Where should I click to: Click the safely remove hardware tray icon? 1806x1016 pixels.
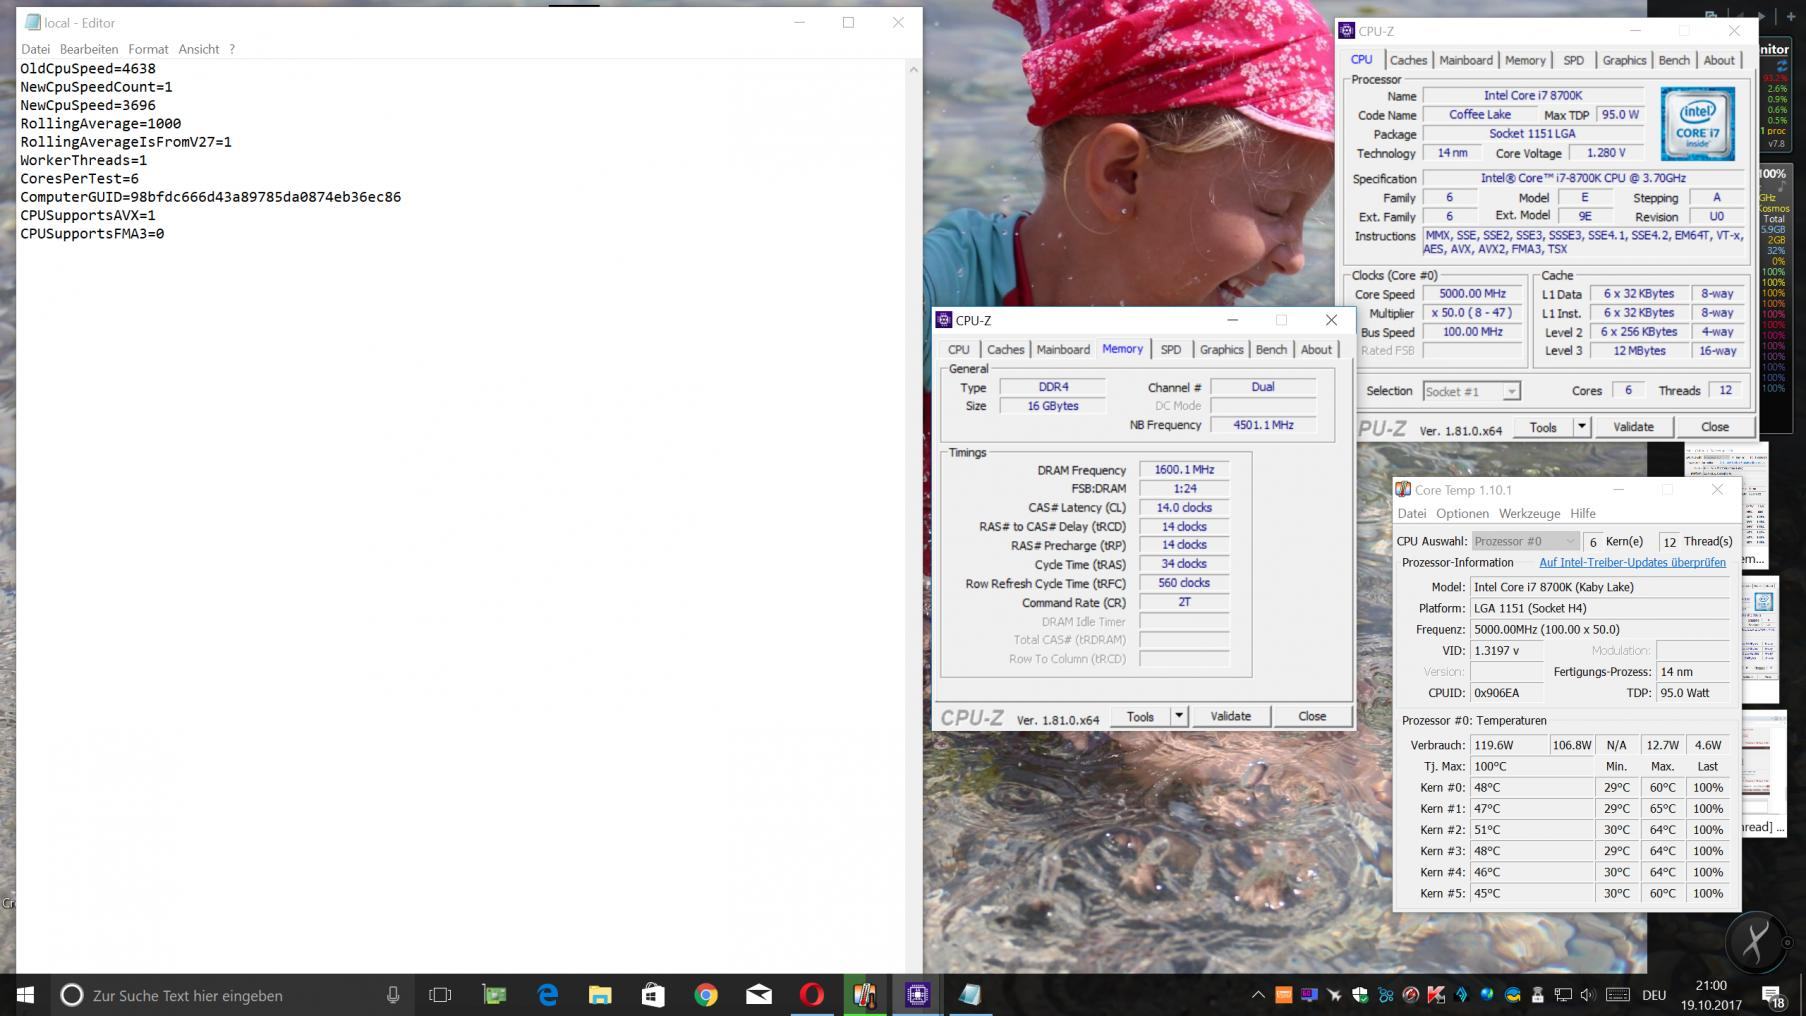1537,995
